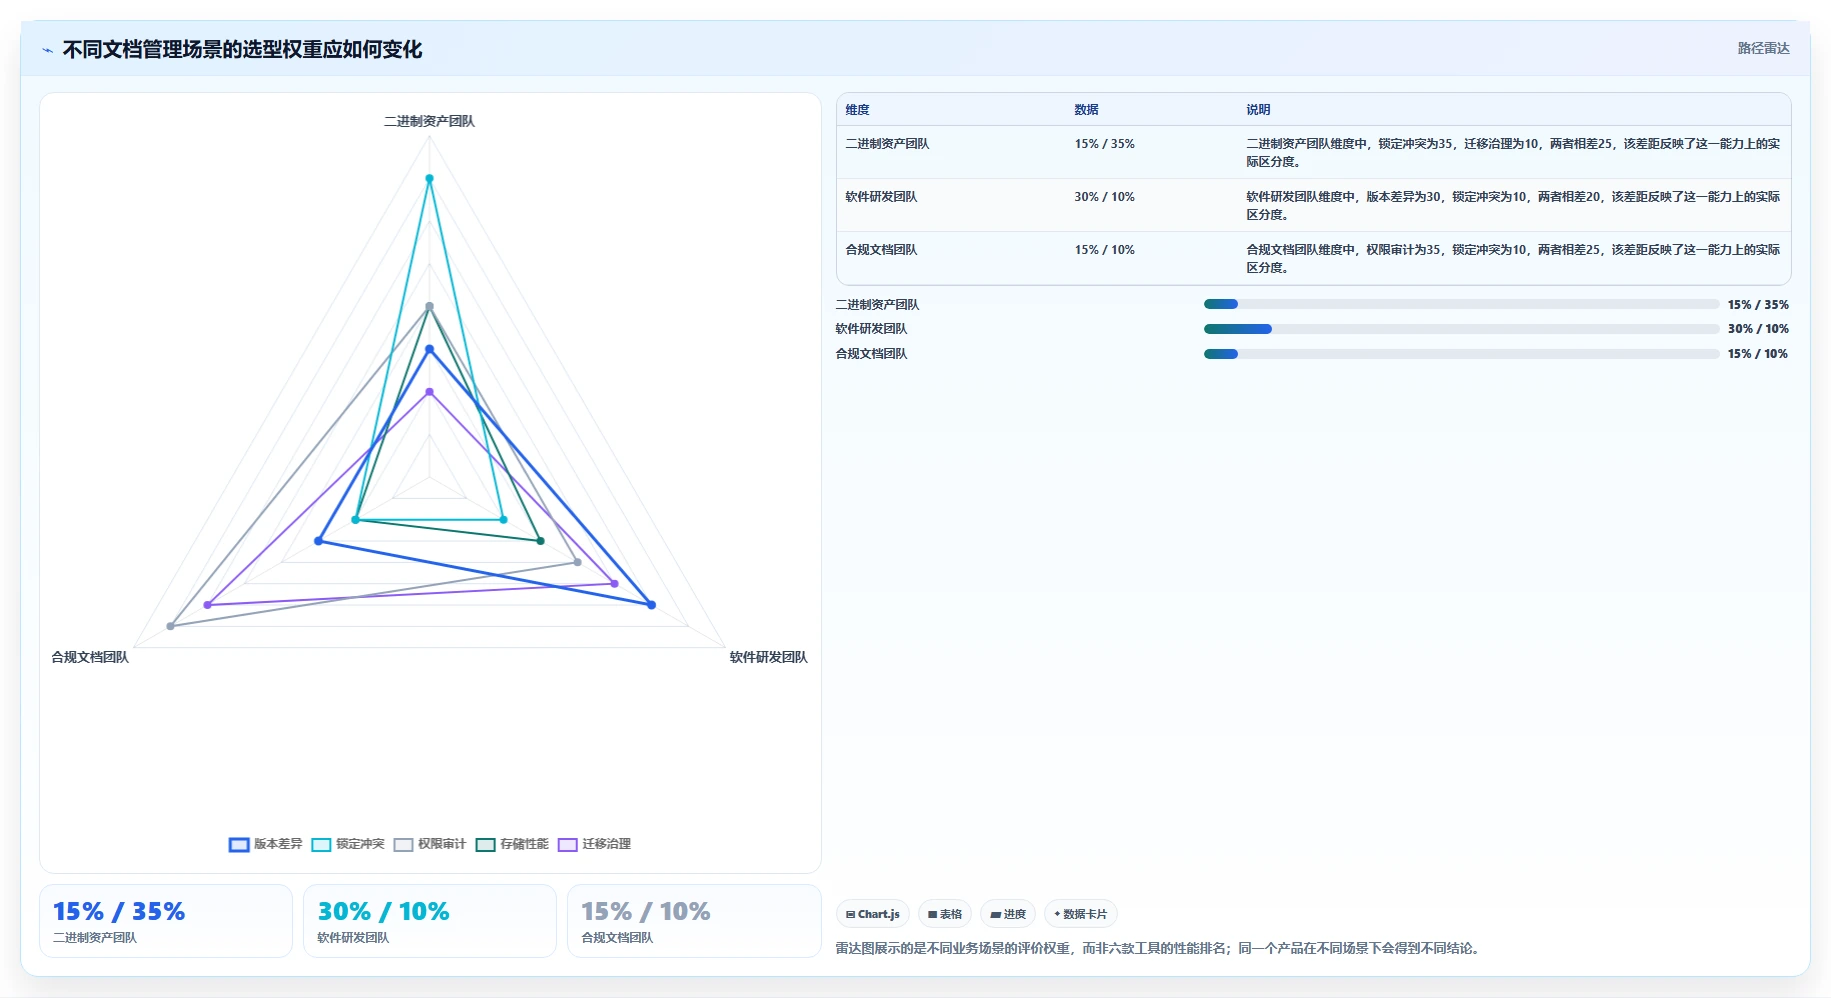1831x998 pixels.
Task: Click the 合规文档团队 progress bar
Action: 1461,354
